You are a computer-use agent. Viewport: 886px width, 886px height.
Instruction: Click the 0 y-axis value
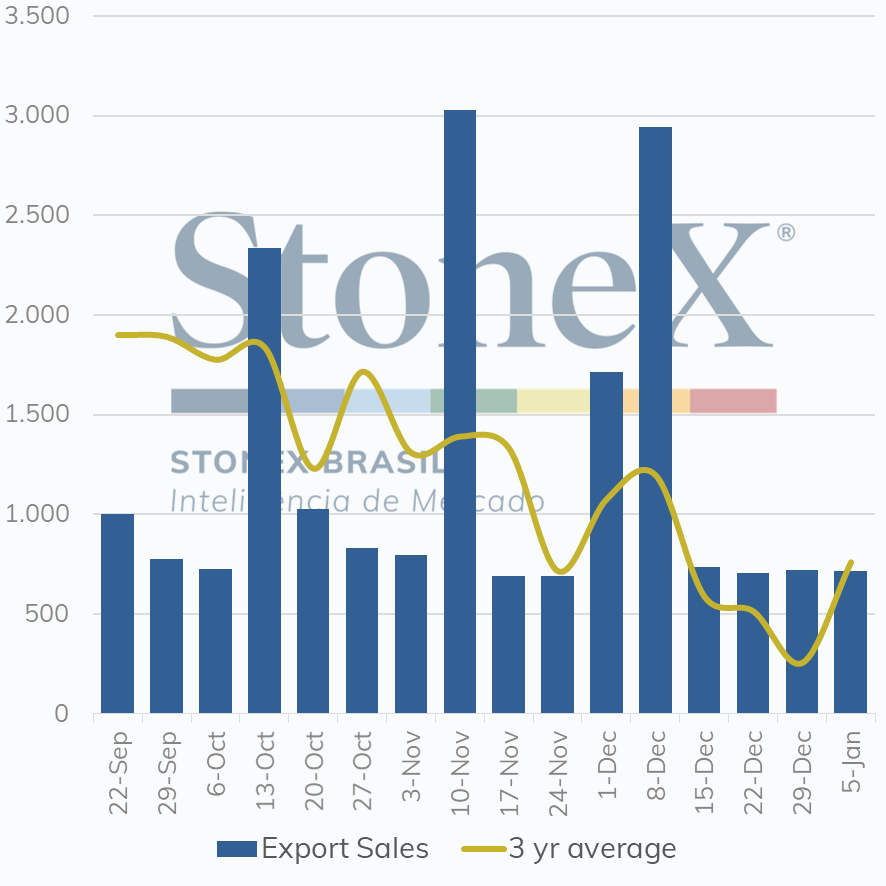click(62, 714)
